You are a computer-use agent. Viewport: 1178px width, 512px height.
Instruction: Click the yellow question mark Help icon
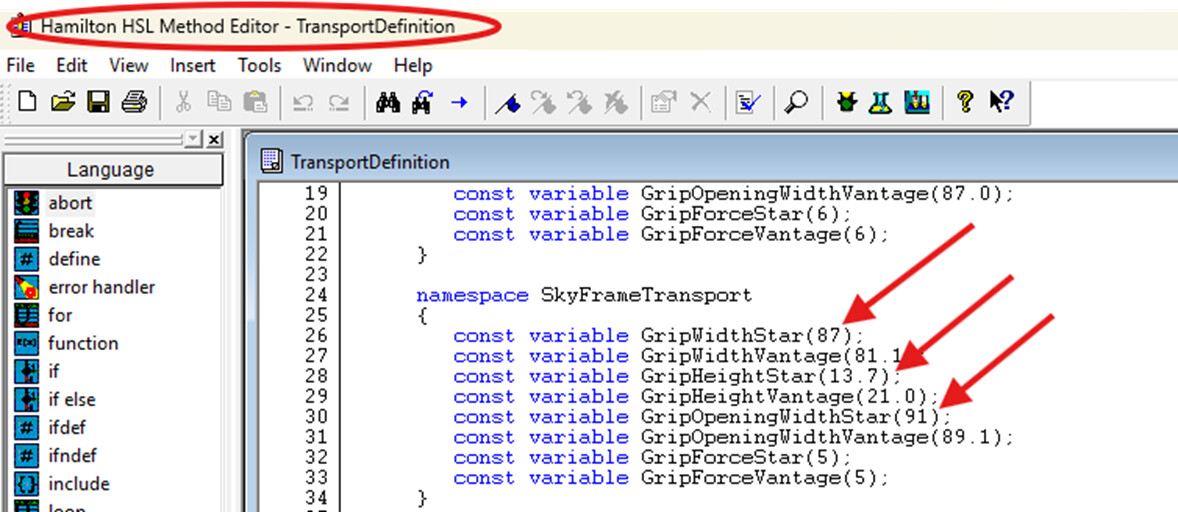[965, 101]
